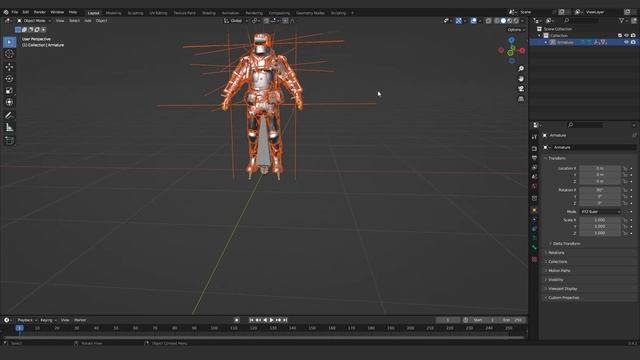Viewport: 640px width, 360px height.
Task: Play the animation forward
Action: click(x=272, y=320)
